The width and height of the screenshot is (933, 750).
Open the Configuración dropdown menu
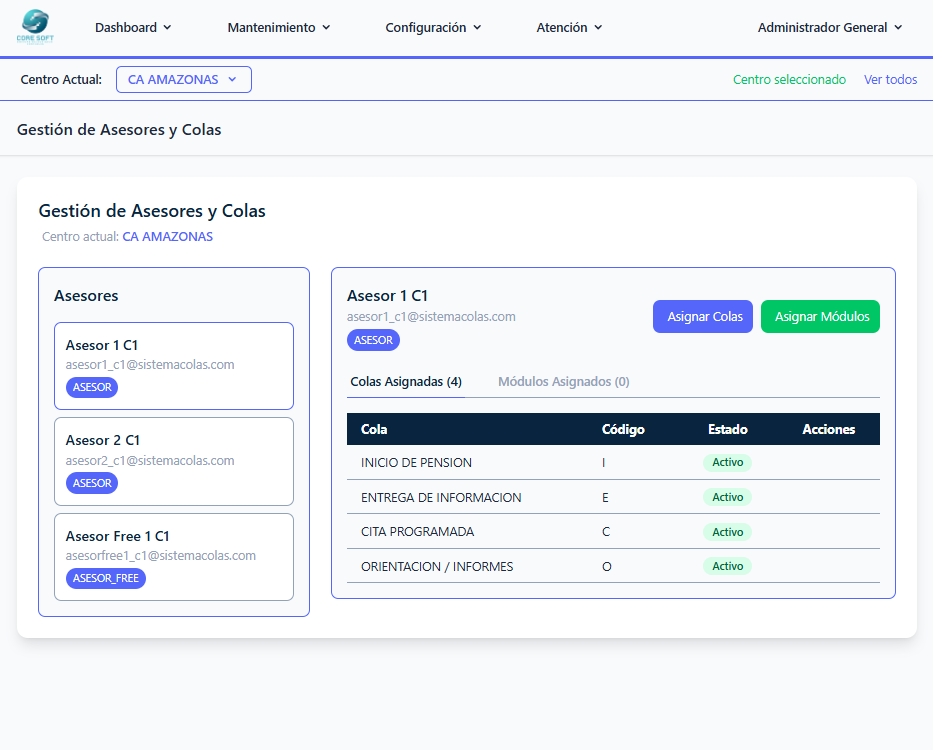(433, 28)
